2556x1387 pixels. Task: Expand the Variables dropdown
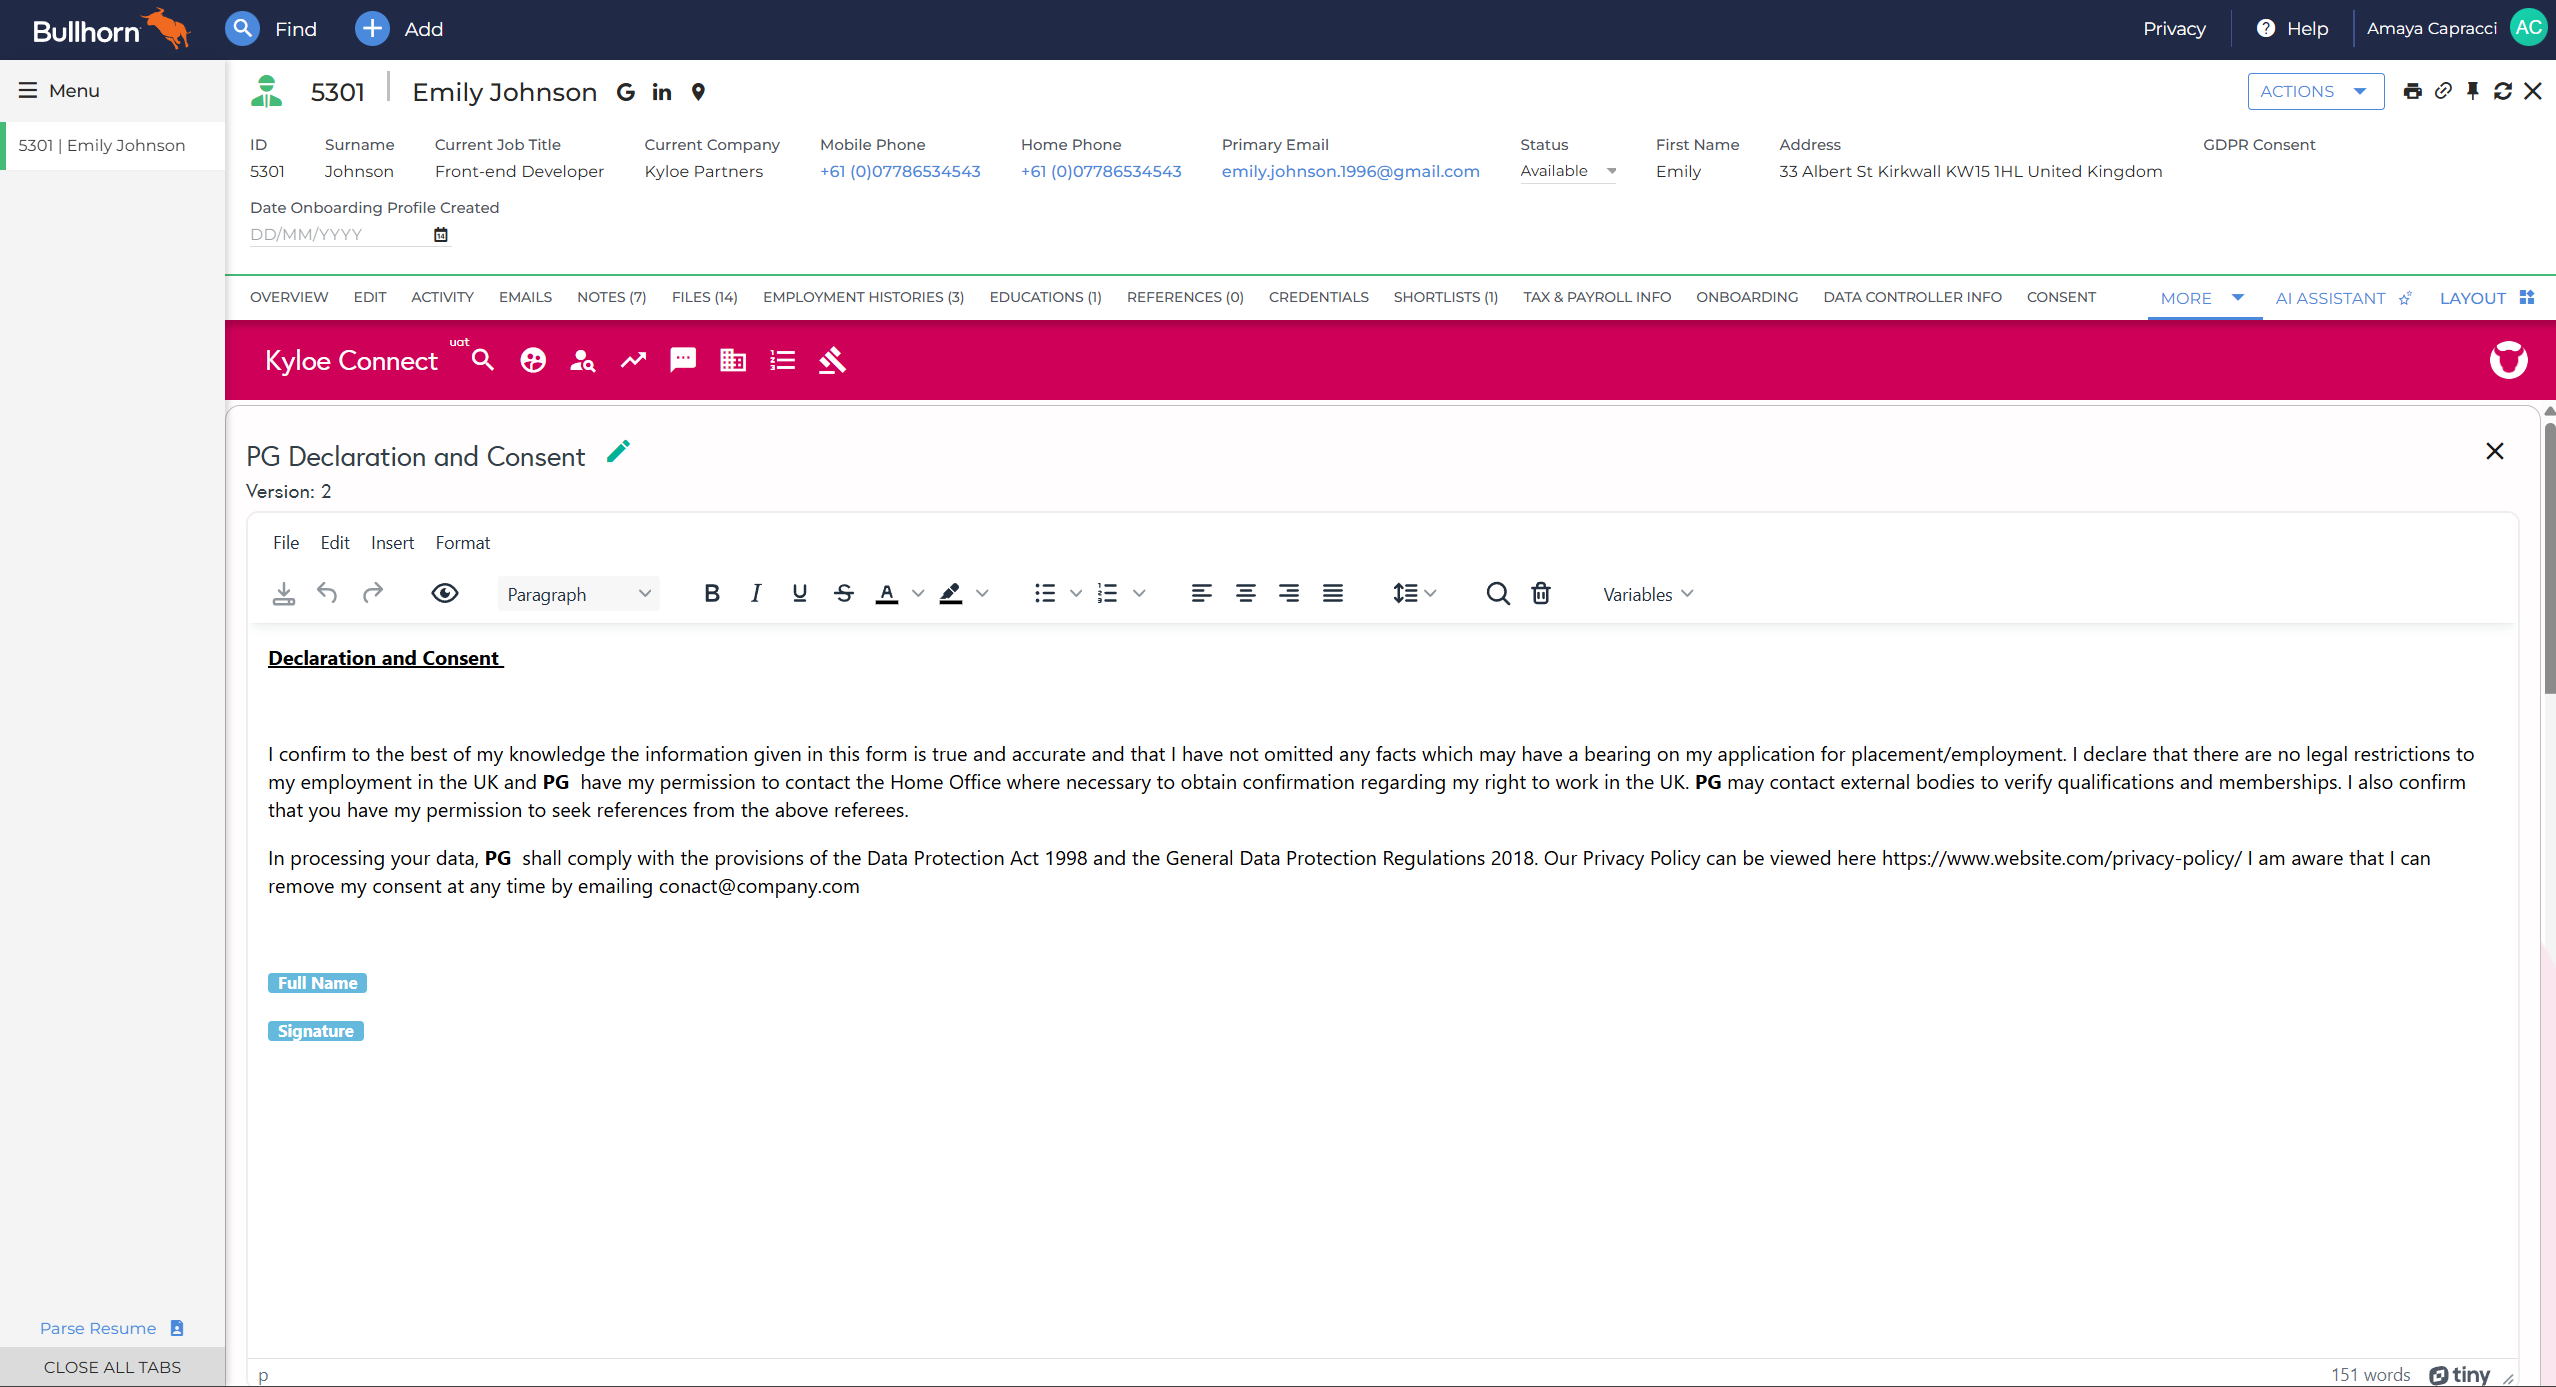click(x=1648, y=594)
